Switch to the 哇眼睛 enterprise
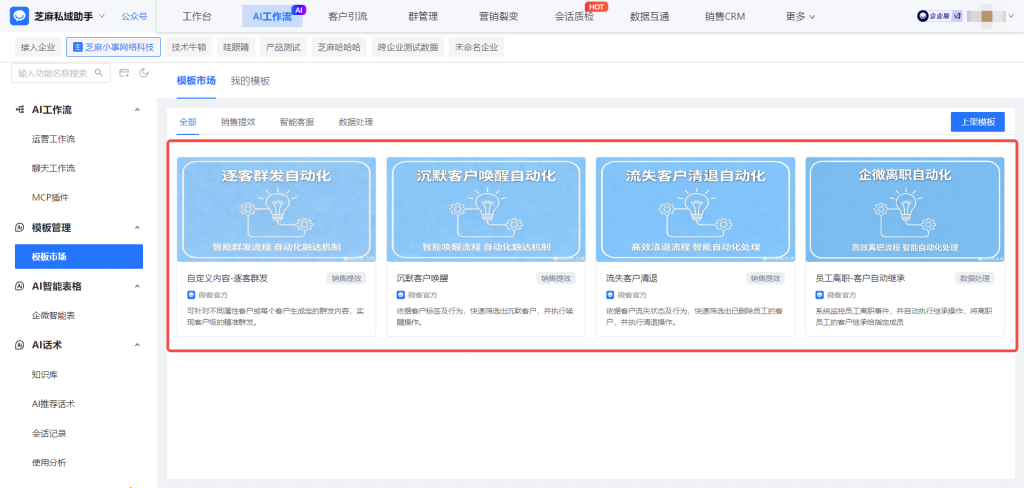The image size is (1024, 488). pos(236,47)
